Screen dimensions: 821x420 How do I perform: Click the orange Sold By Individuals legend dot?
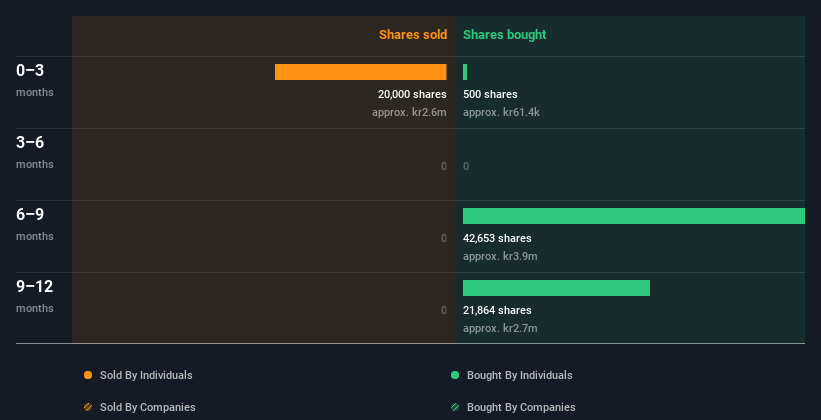click(x=88, y=375)
